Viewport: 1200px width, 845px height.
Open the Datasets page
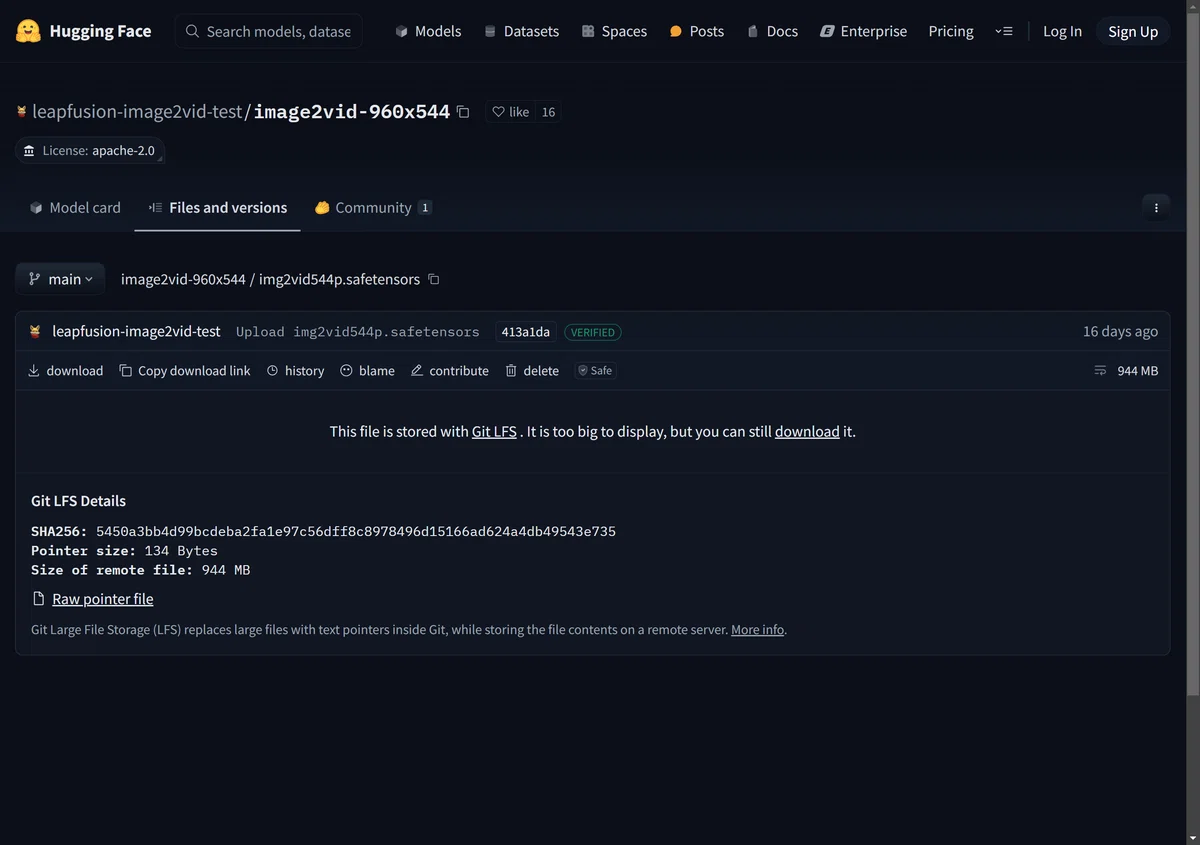tap(521, 31)
